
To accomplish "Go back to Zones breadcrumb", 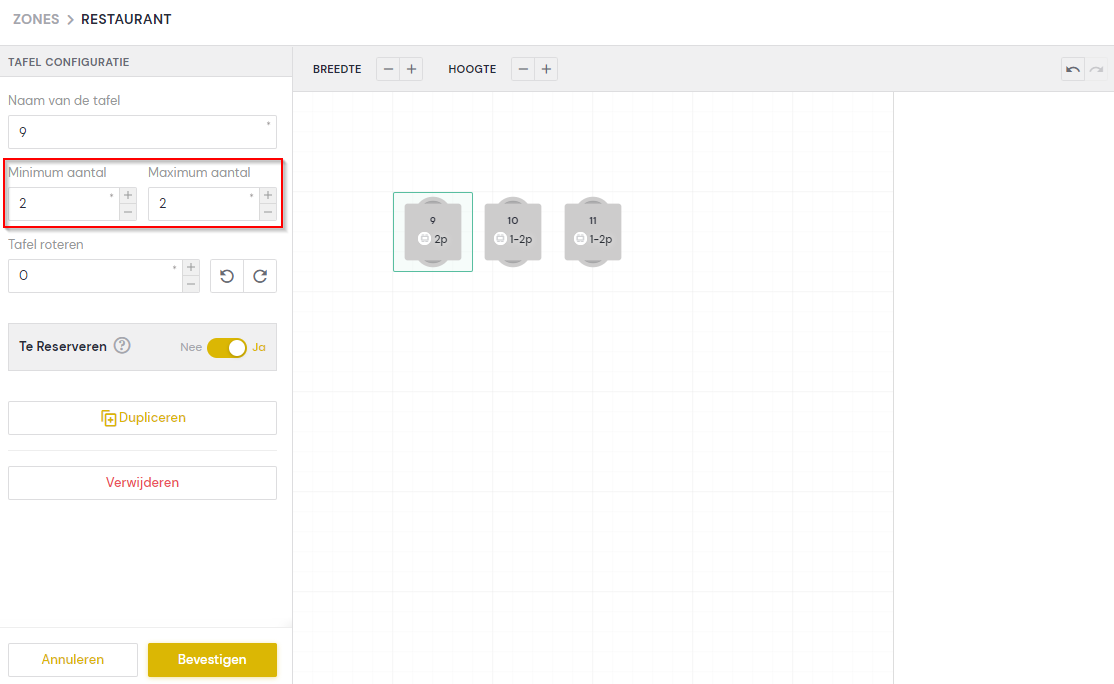I will tap(36, 19).
